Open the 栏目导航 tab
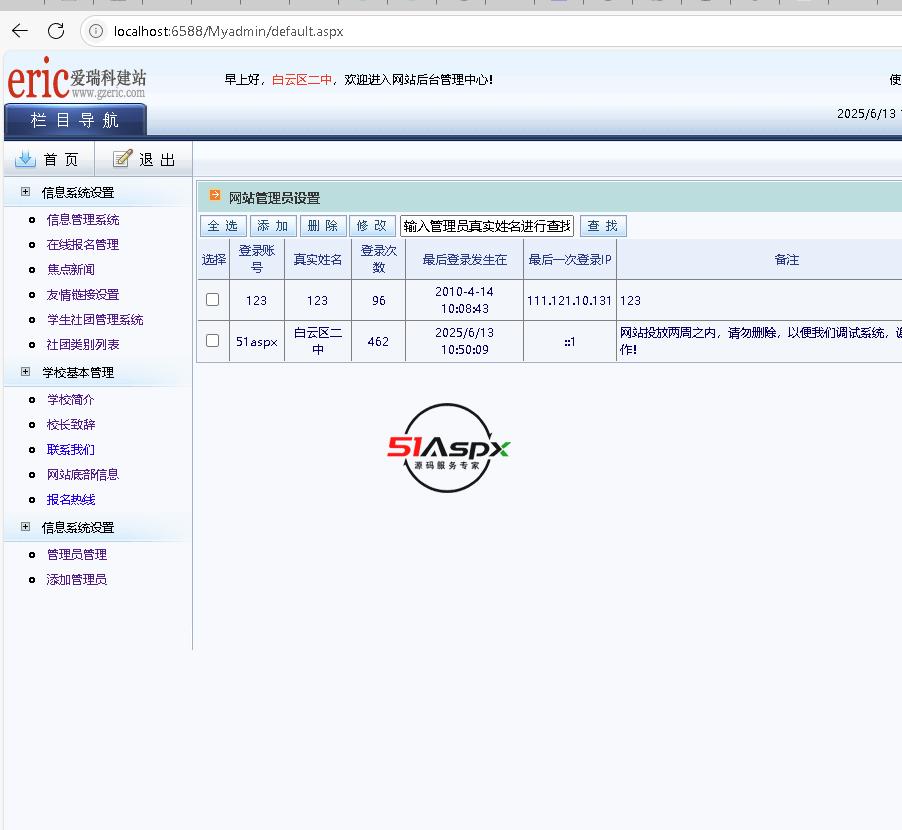The height and width of the screenshot is (830, 902). click(75, 120)
